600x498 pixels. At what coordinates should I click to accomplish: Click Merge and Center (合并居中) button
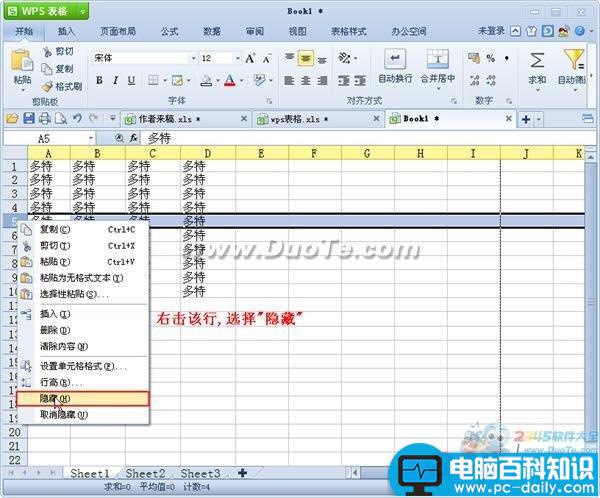point(438,67)
